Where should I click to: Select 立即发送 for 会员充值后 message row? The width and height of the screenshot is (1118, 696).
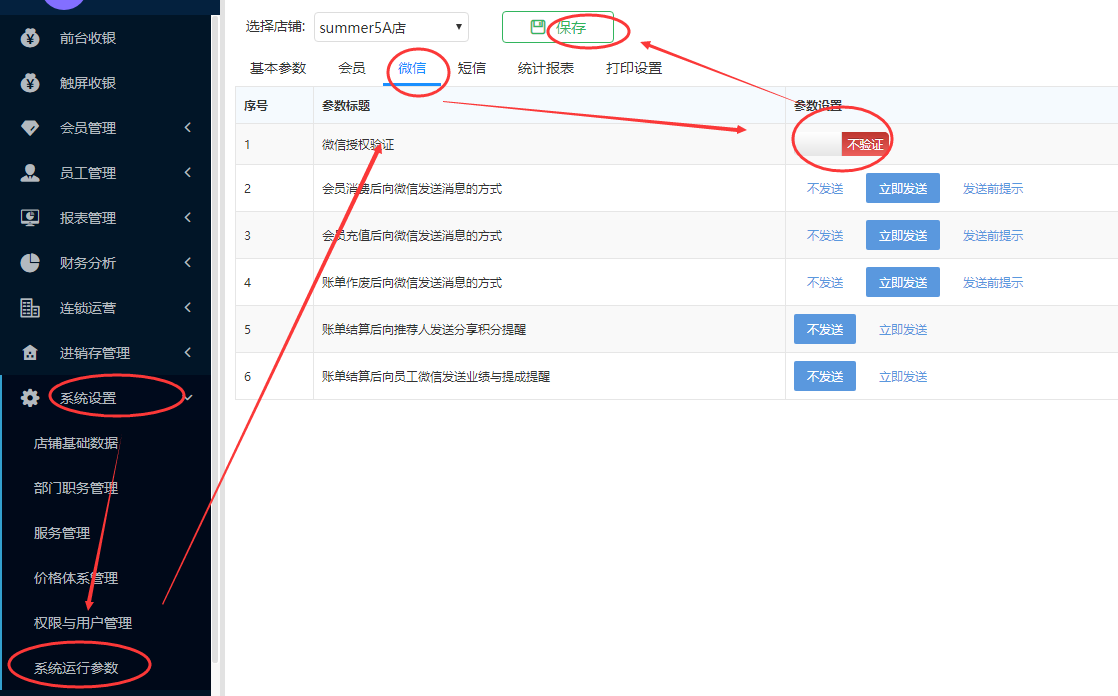pos(903,235)
